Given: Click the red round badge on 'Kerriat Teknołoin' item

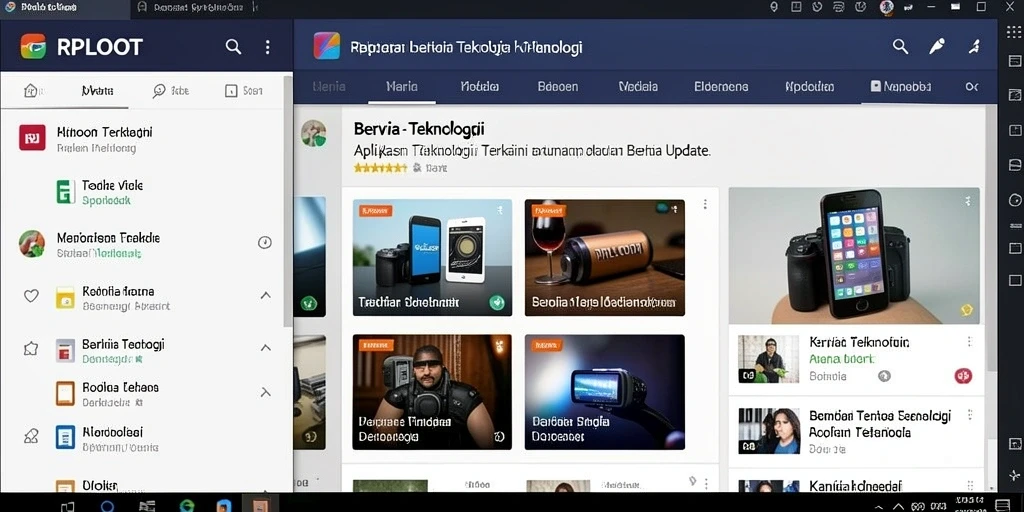Looking at the screenshot, I should pos(963,376).
